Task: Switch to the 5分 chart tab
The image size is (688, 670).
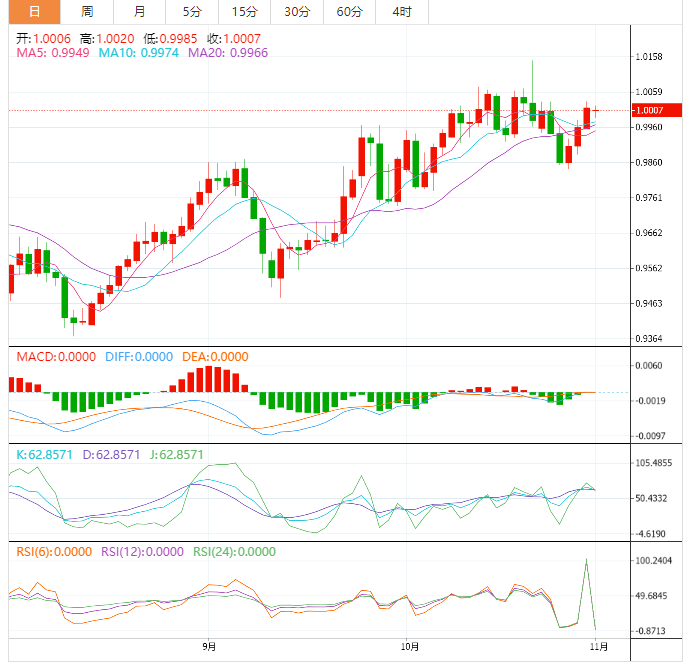Action: (191, 12)
